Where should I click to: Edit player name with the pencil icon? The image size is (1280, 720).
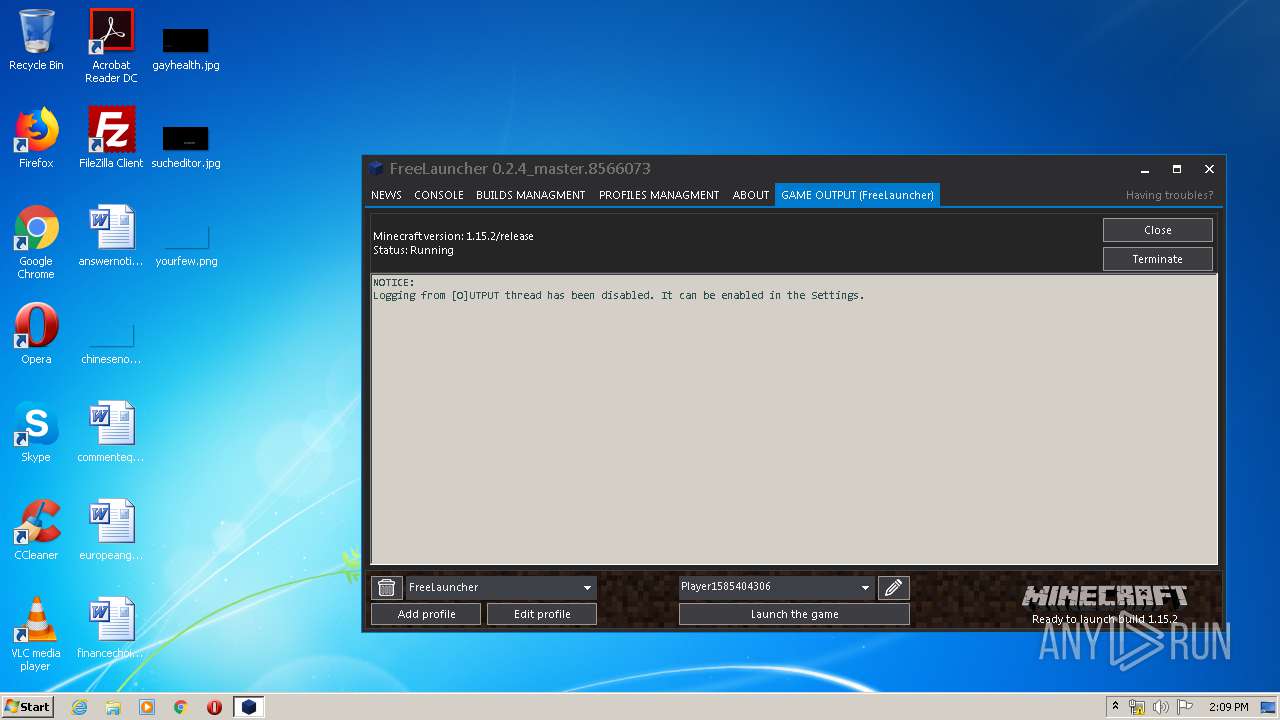pyautogui.click(x=893, y=588)
